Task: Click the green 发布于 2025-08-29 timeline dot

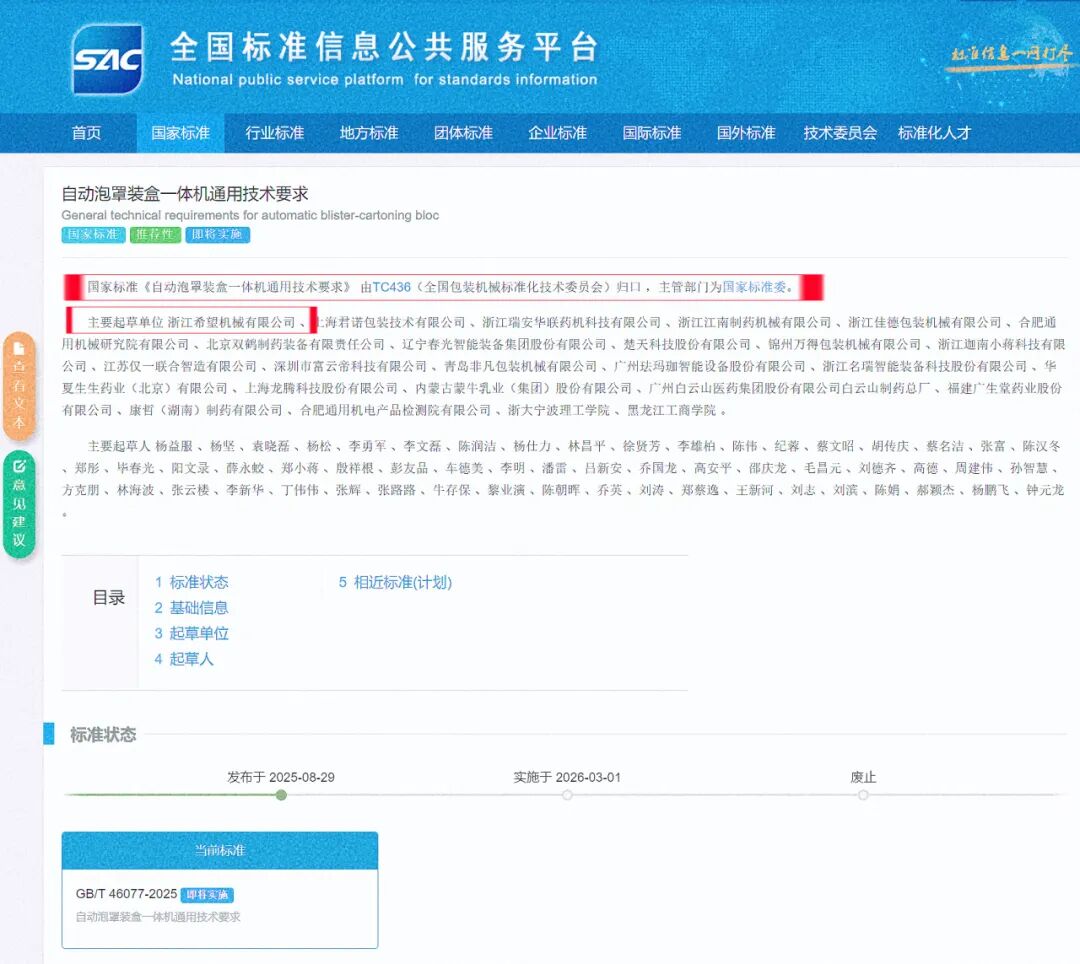Action: (281, 795)
